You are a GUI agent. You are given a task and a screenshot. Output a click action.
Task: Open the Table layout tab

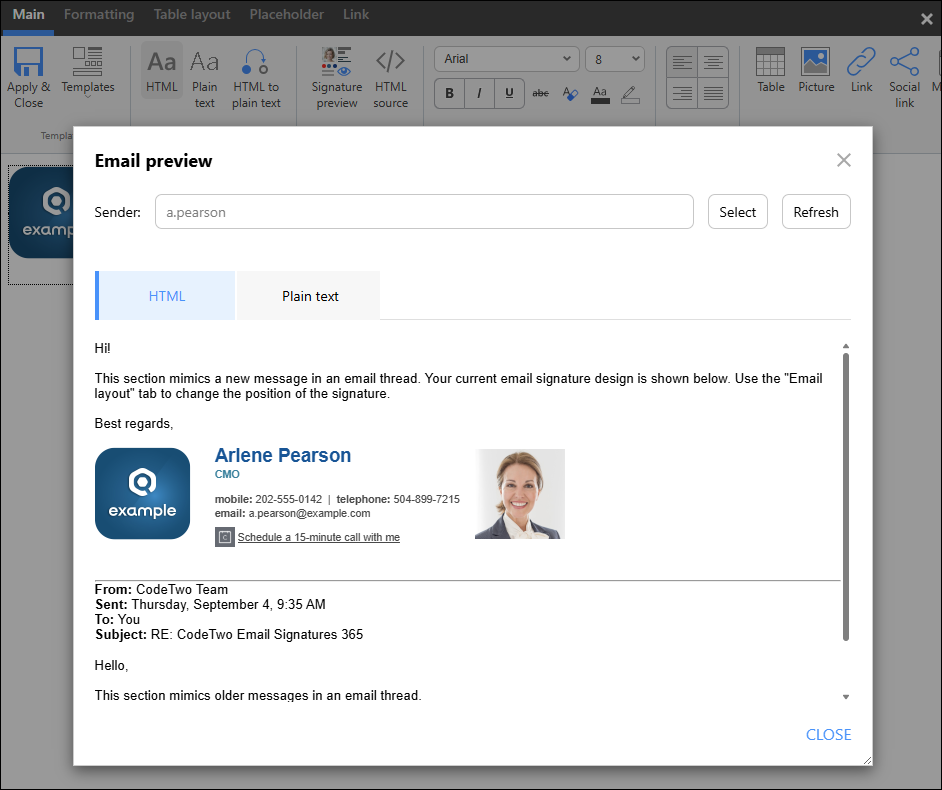pos(192,14)
